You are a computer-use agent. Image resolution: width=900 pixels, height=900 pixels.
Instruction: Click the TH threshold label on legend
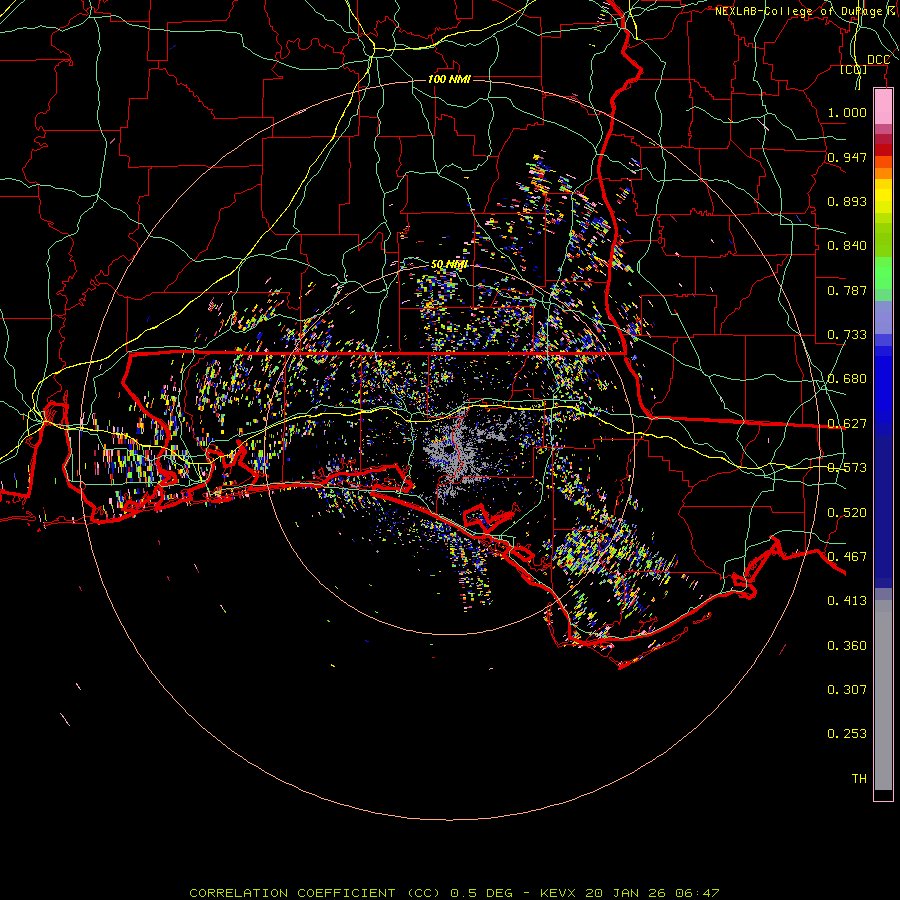tap(859, 779)
